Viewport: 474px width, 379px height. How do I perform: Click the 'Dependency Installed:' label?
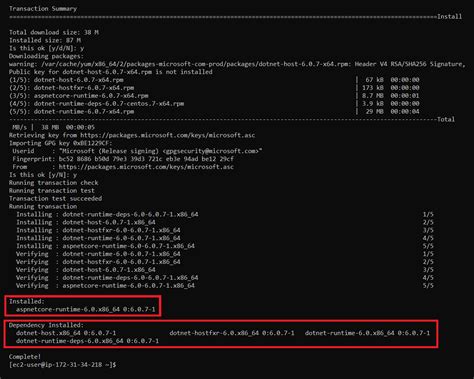(46, 325)
